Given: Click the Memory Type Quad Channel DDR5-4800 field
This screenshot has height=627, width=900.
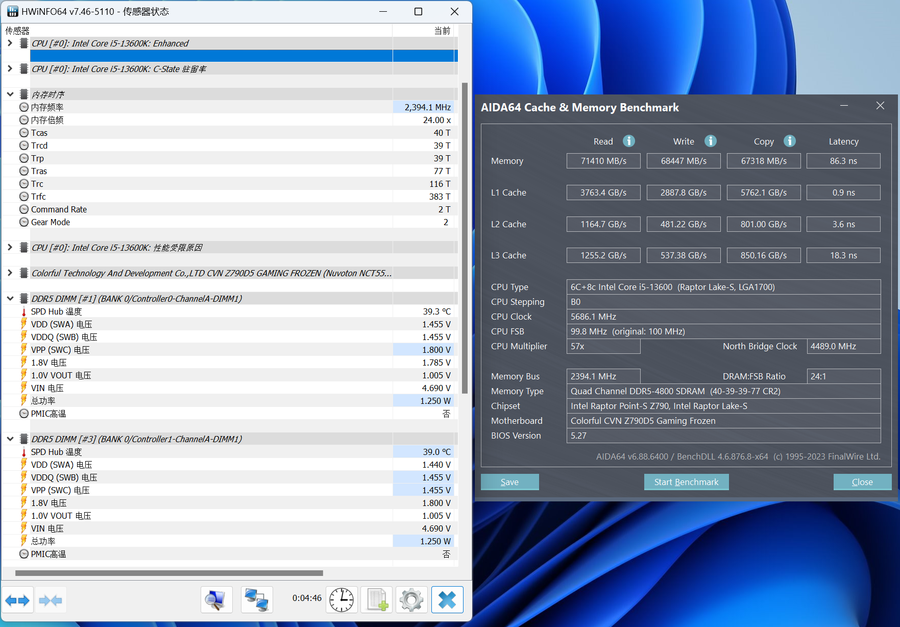Looking at the screenshot, I should tap(723, 392).
